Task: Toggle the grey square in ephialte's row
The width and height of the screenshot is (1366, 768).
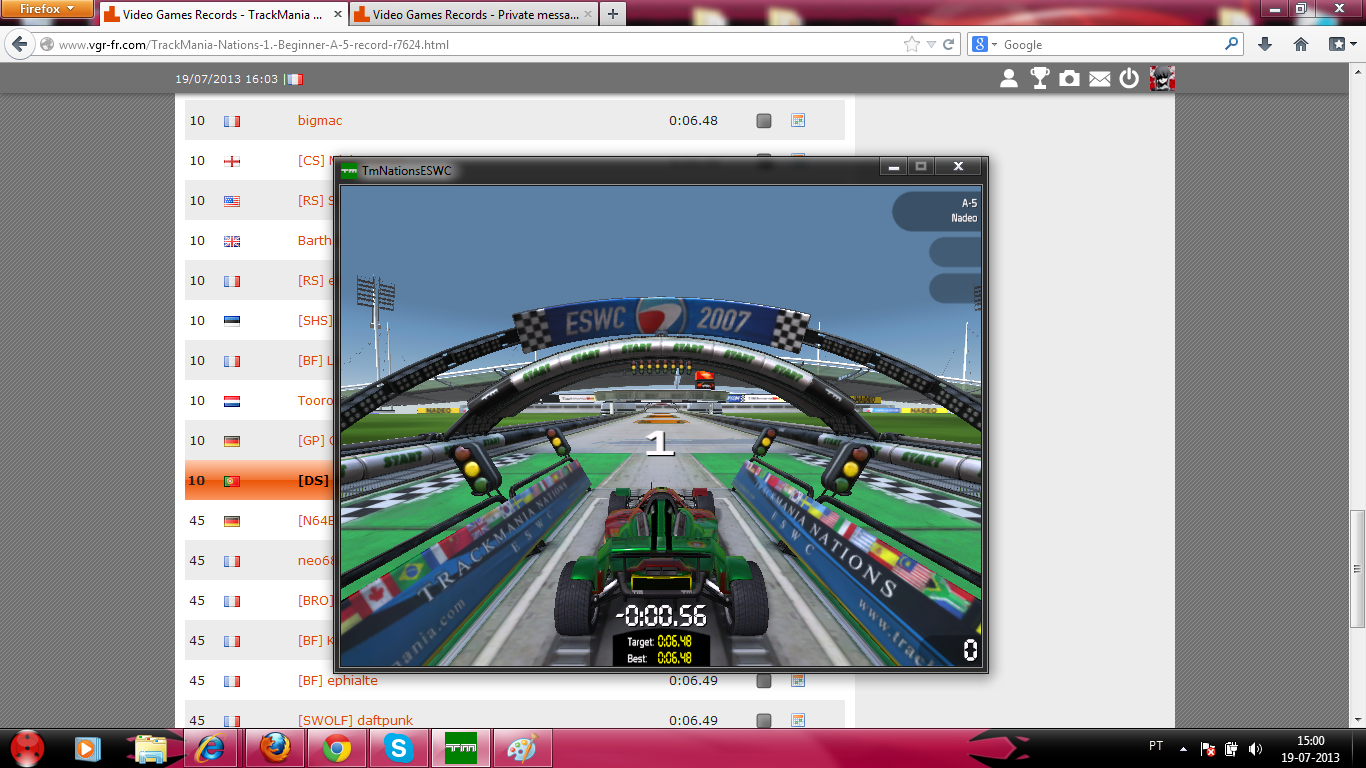Action: coord(764,680)
